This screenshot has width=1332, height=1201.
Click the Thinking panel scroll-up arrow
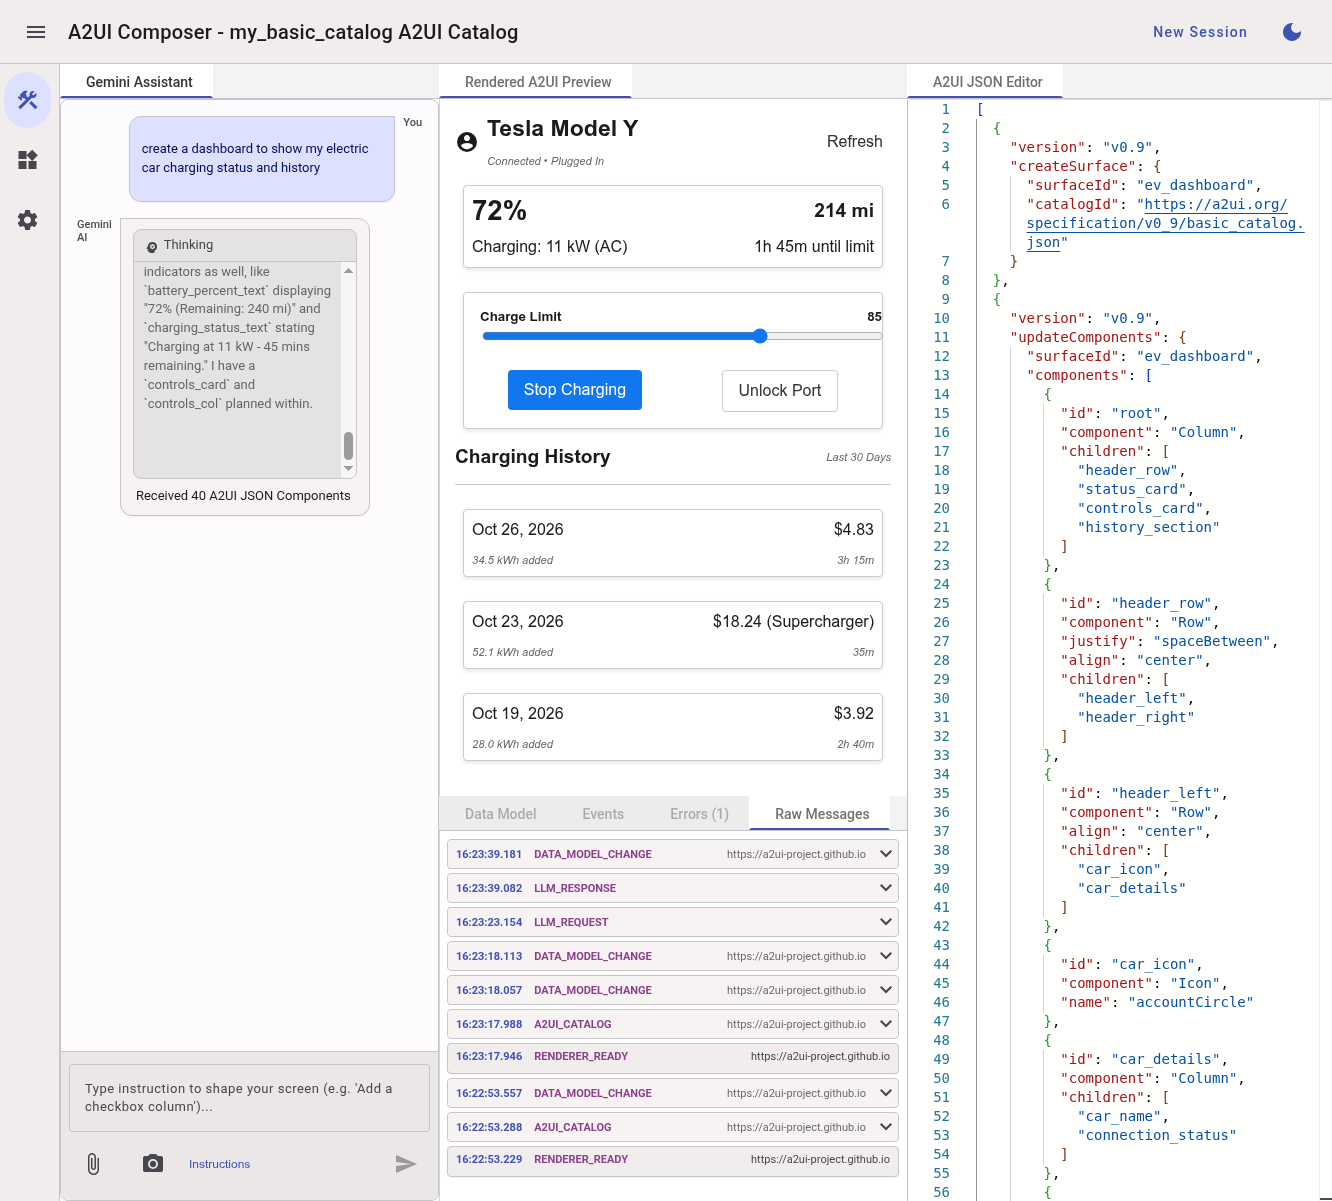348,270
